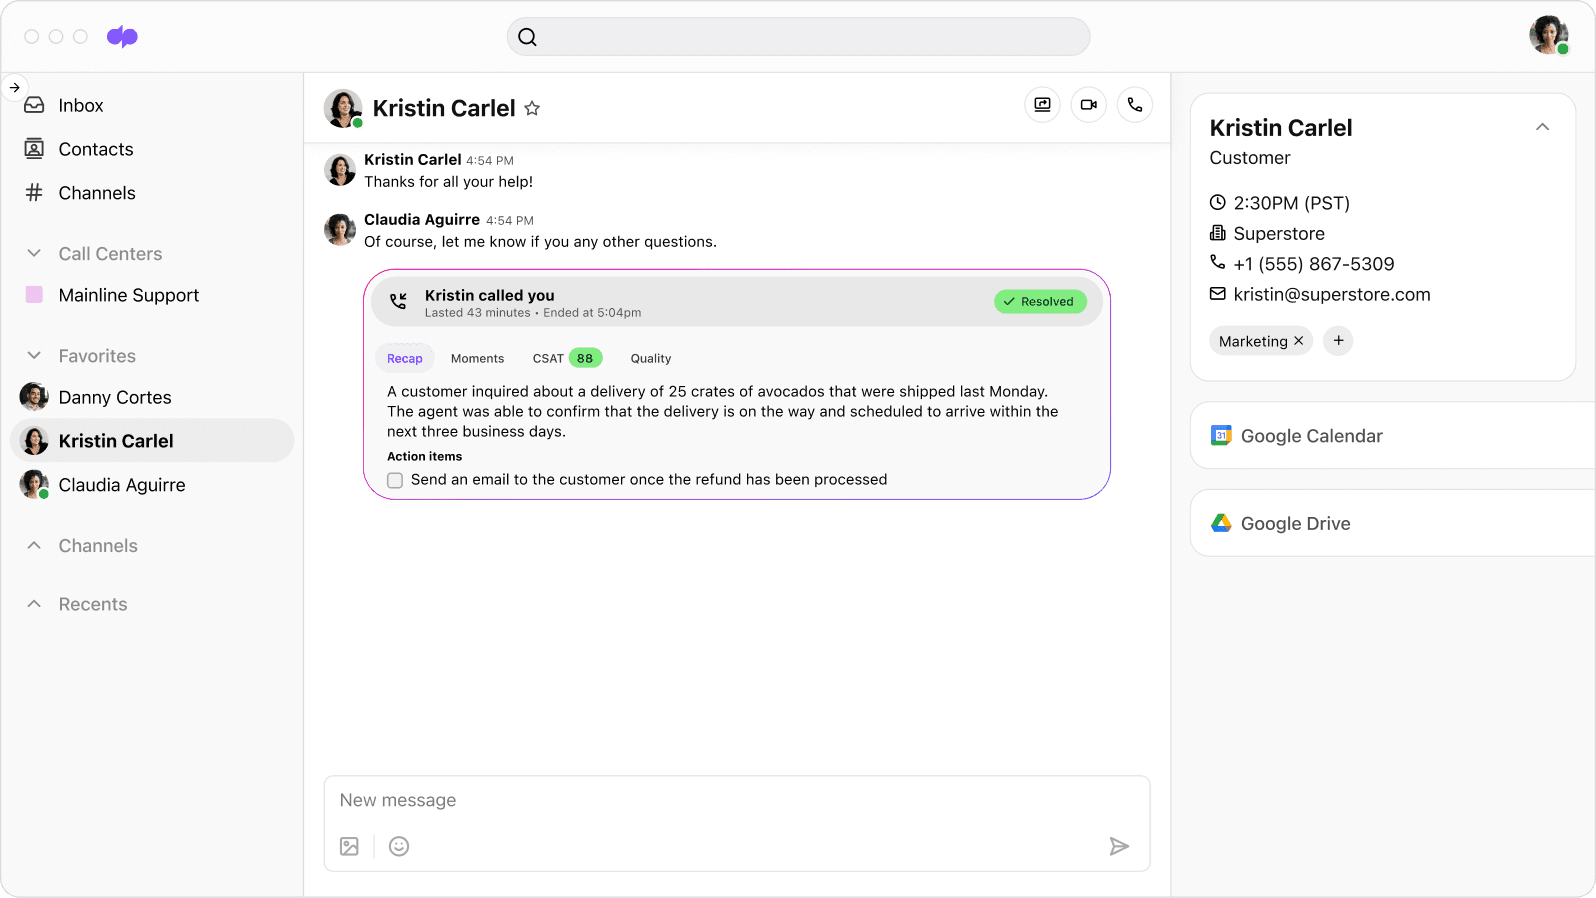Screen dimensions: 1596x898
Task: Collapse the Call Centers section
Action: click(x=34, y=254)
